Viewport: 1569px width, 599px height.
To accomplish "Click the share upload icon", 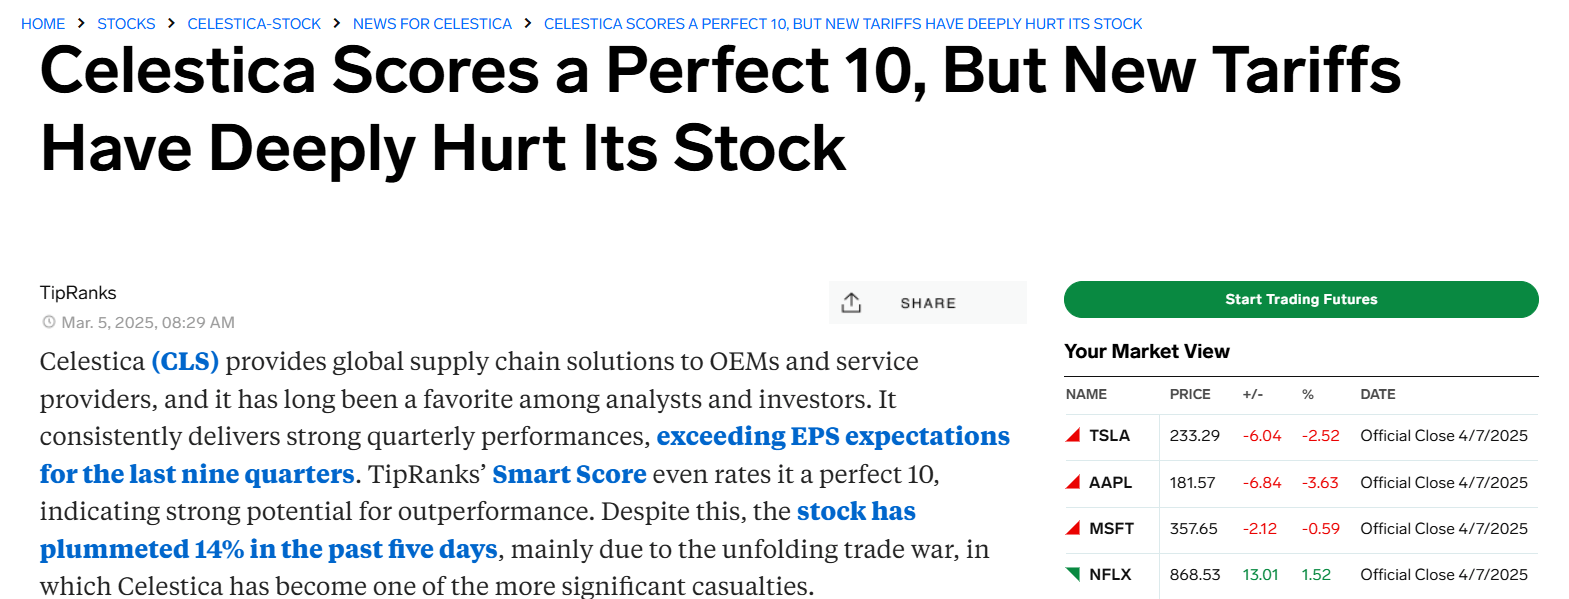I will point(851,302).
